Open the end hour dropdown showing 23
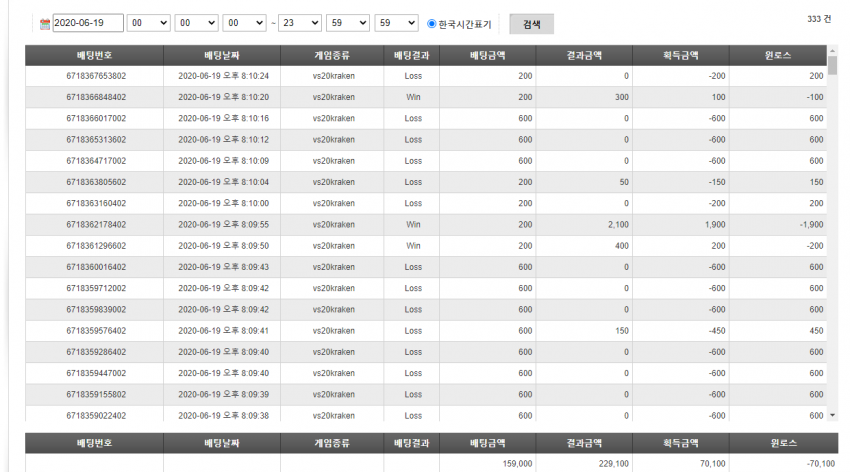Viewport: 850px width, 472px height. 300,23
